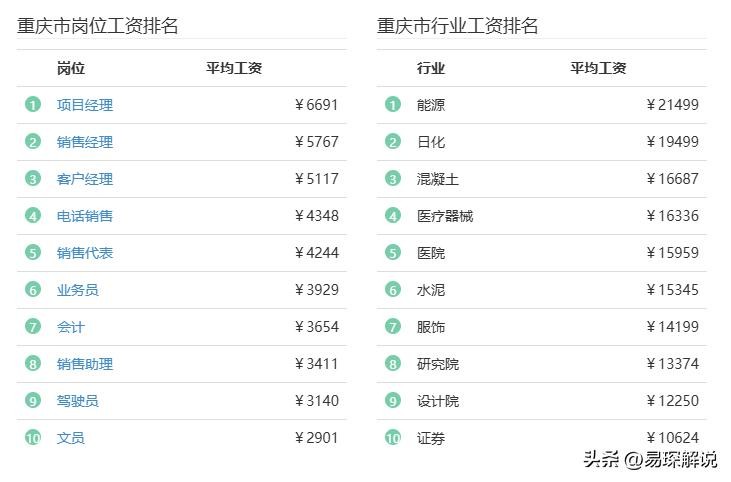This screenshot has height=482, width=731.
Task: Click the rank 4 badge beside 医疗器械
Action: click(393, 216)
